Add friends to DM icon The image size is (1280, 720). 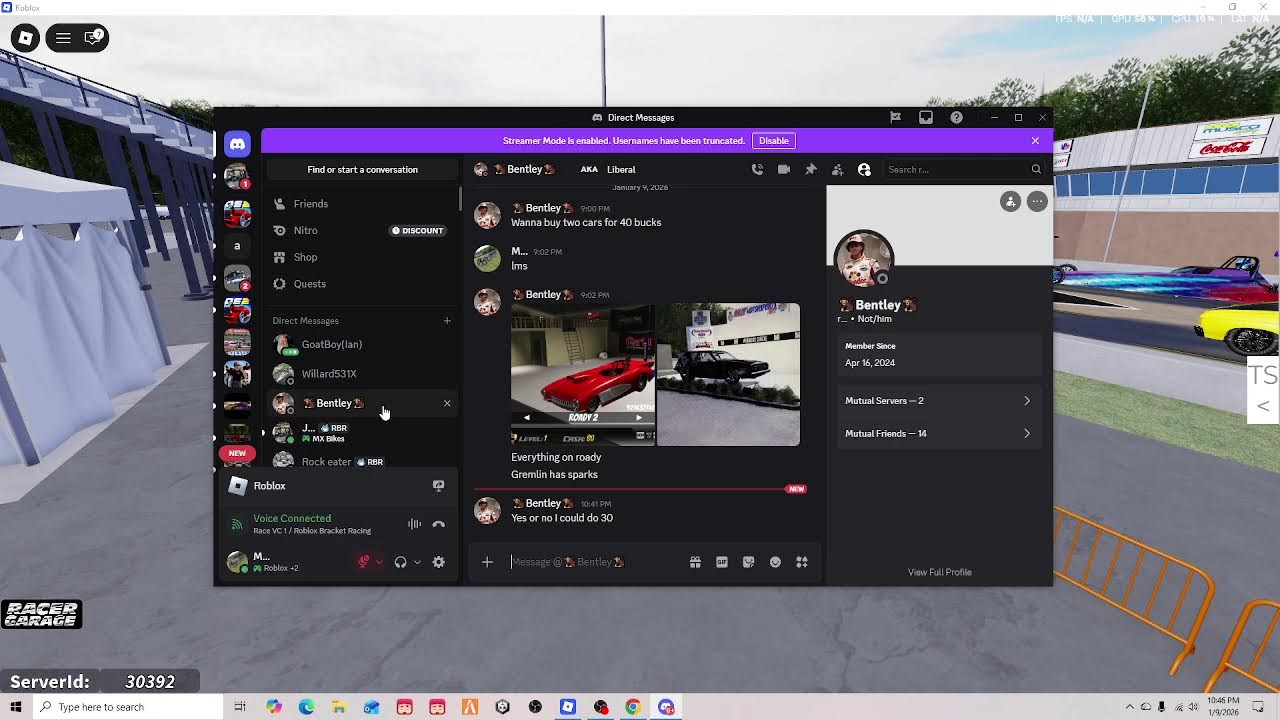(x=838, y=169)
